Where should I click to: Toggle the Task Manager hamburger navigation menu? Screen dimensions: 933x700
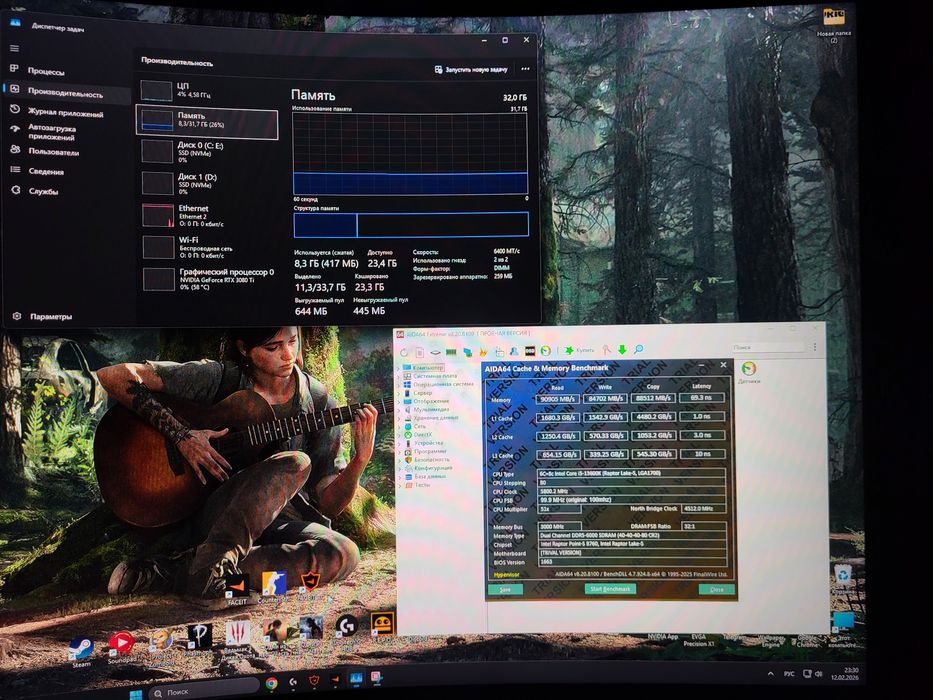15,48
